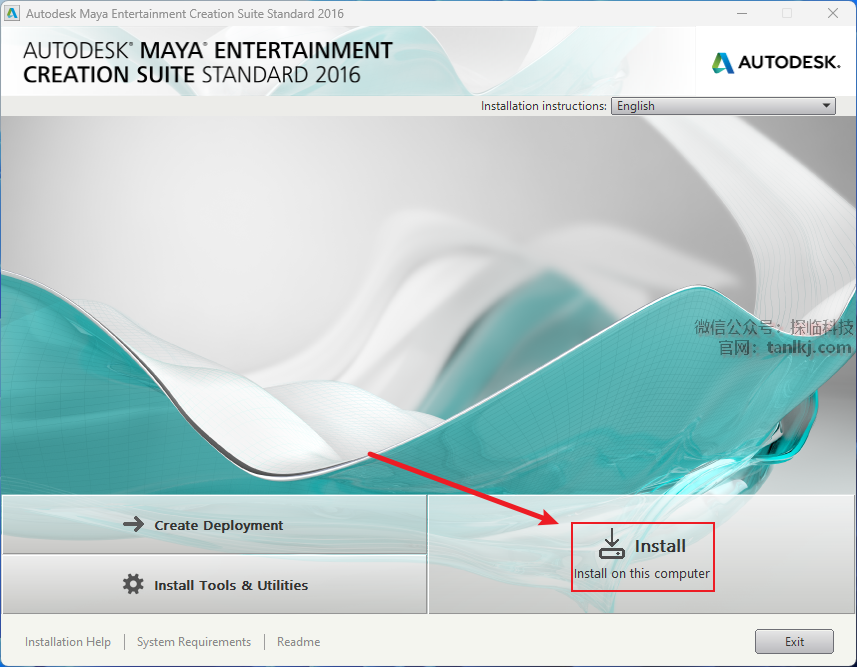Open the Readme link
The width and height of the screenshot is (857, 667).
click(x=298, y=642)
